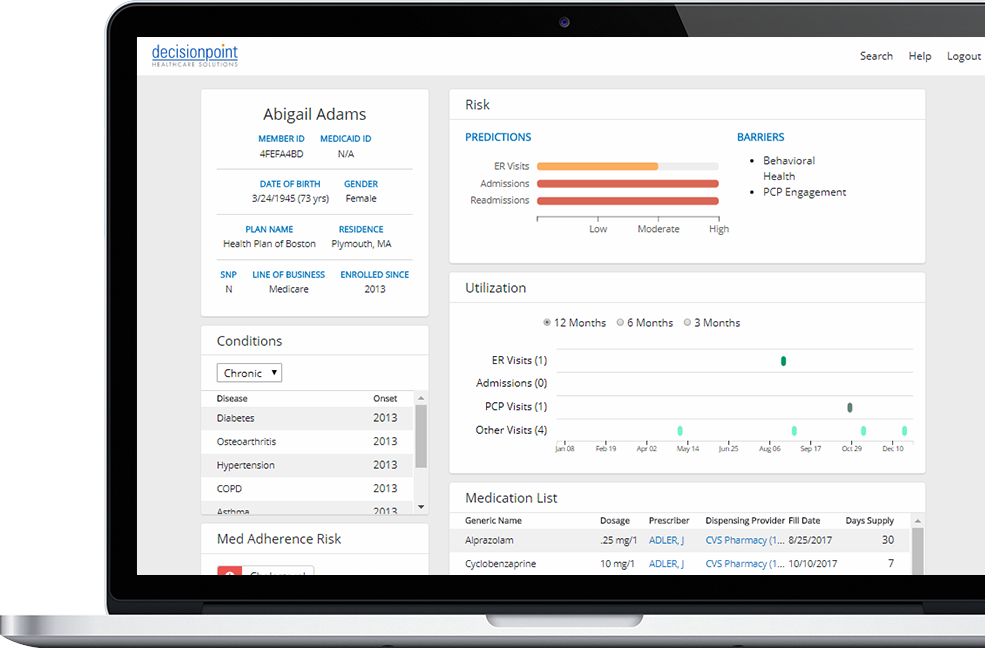Screen dimensions: 985x648
Task: Open ADLER, J prescriber link for Cyclobenzaprine
Action: 666,564
